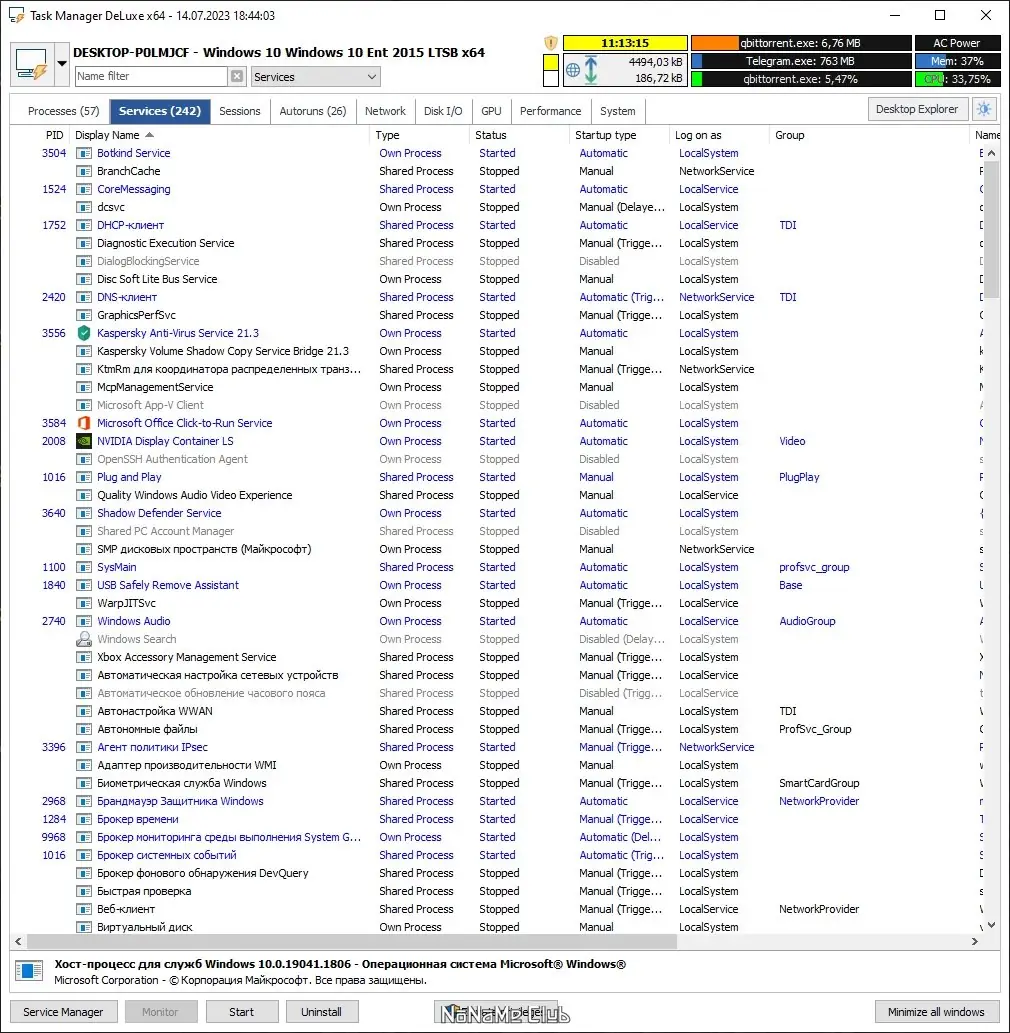Click the computer with lightning icon
Screen dimensions: 1010x1033
click(32, 64)
